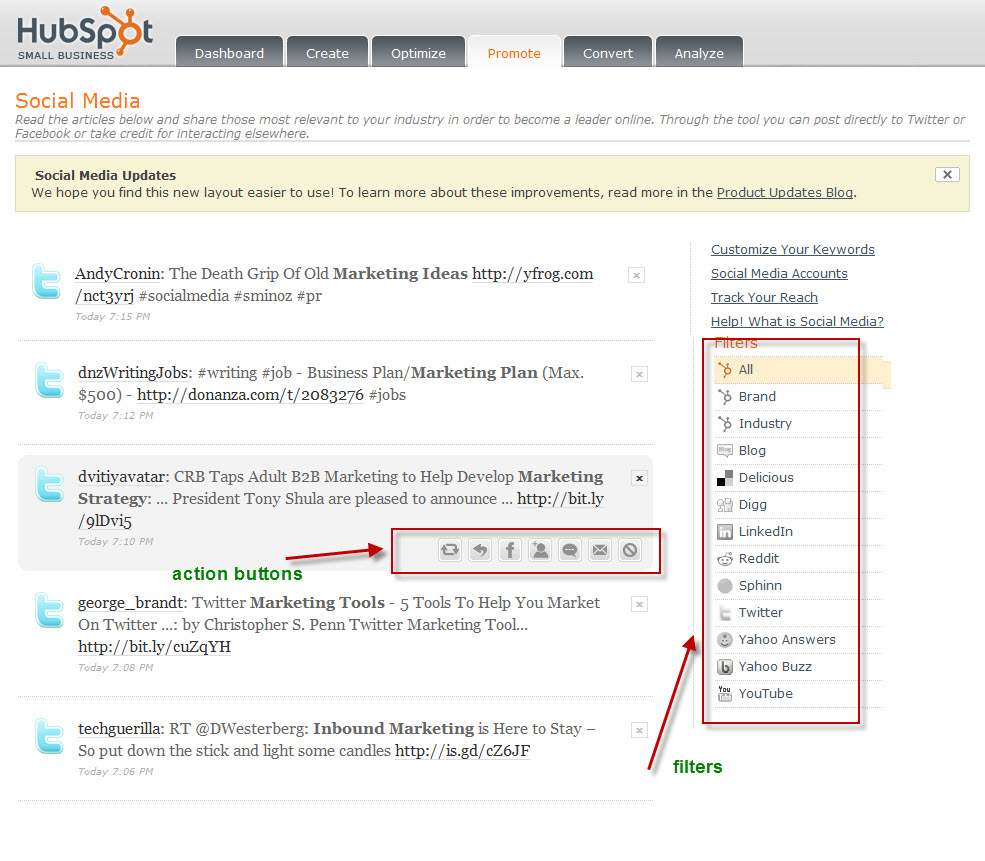Screen dimensions: 985x861
Task: Click the Twitter bird beside dnzWritingJobs' post
Action: 49,380
